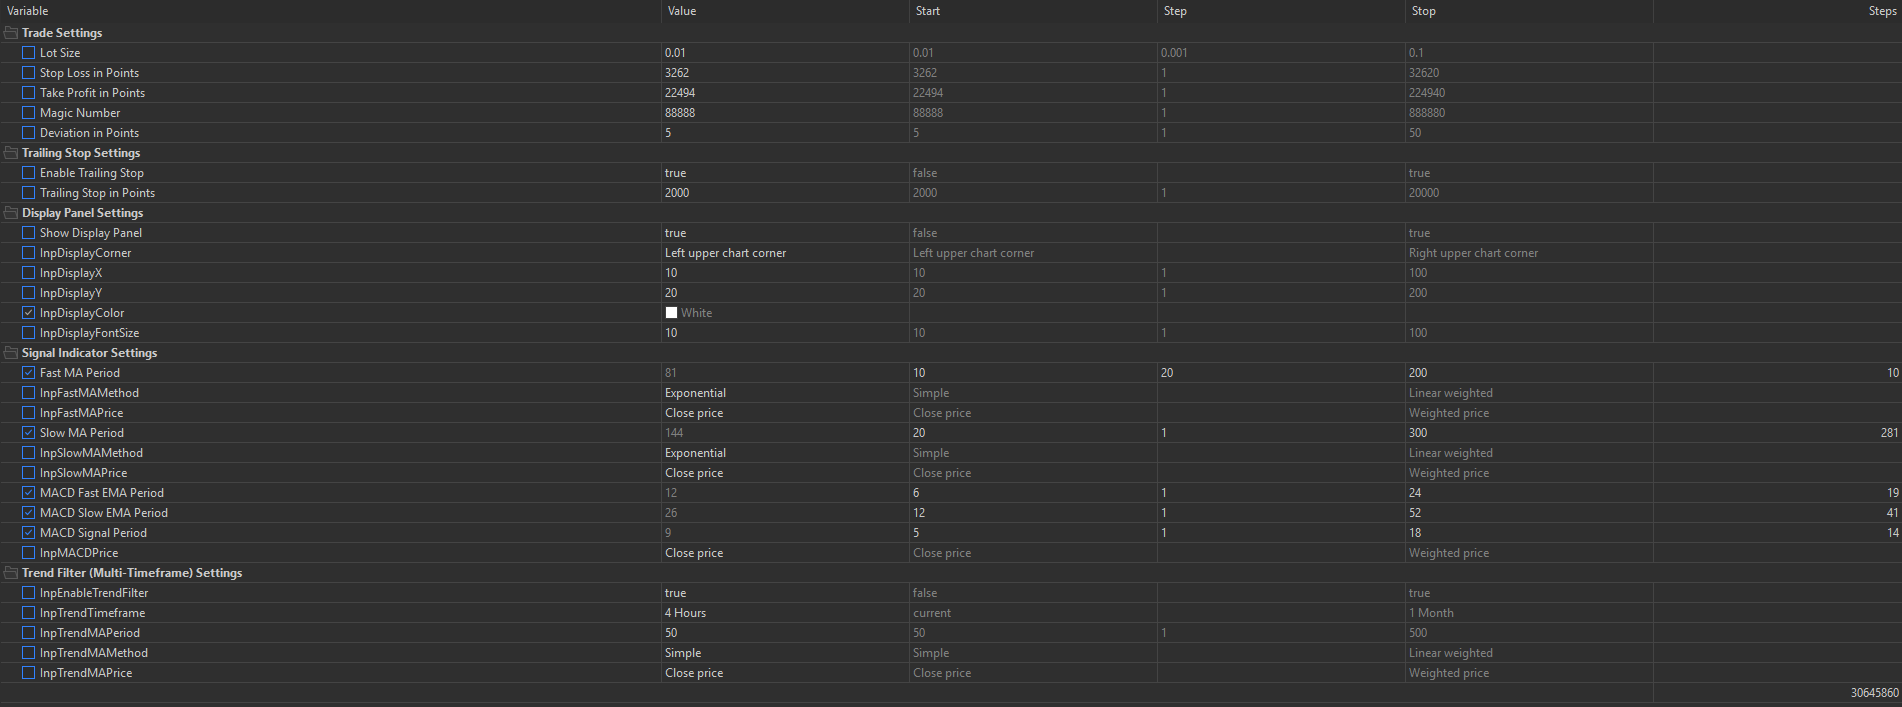The image size is (1902, 707).
Task: Click the Signal Indicator Settings folder icon
Action: tap(11, 353)
